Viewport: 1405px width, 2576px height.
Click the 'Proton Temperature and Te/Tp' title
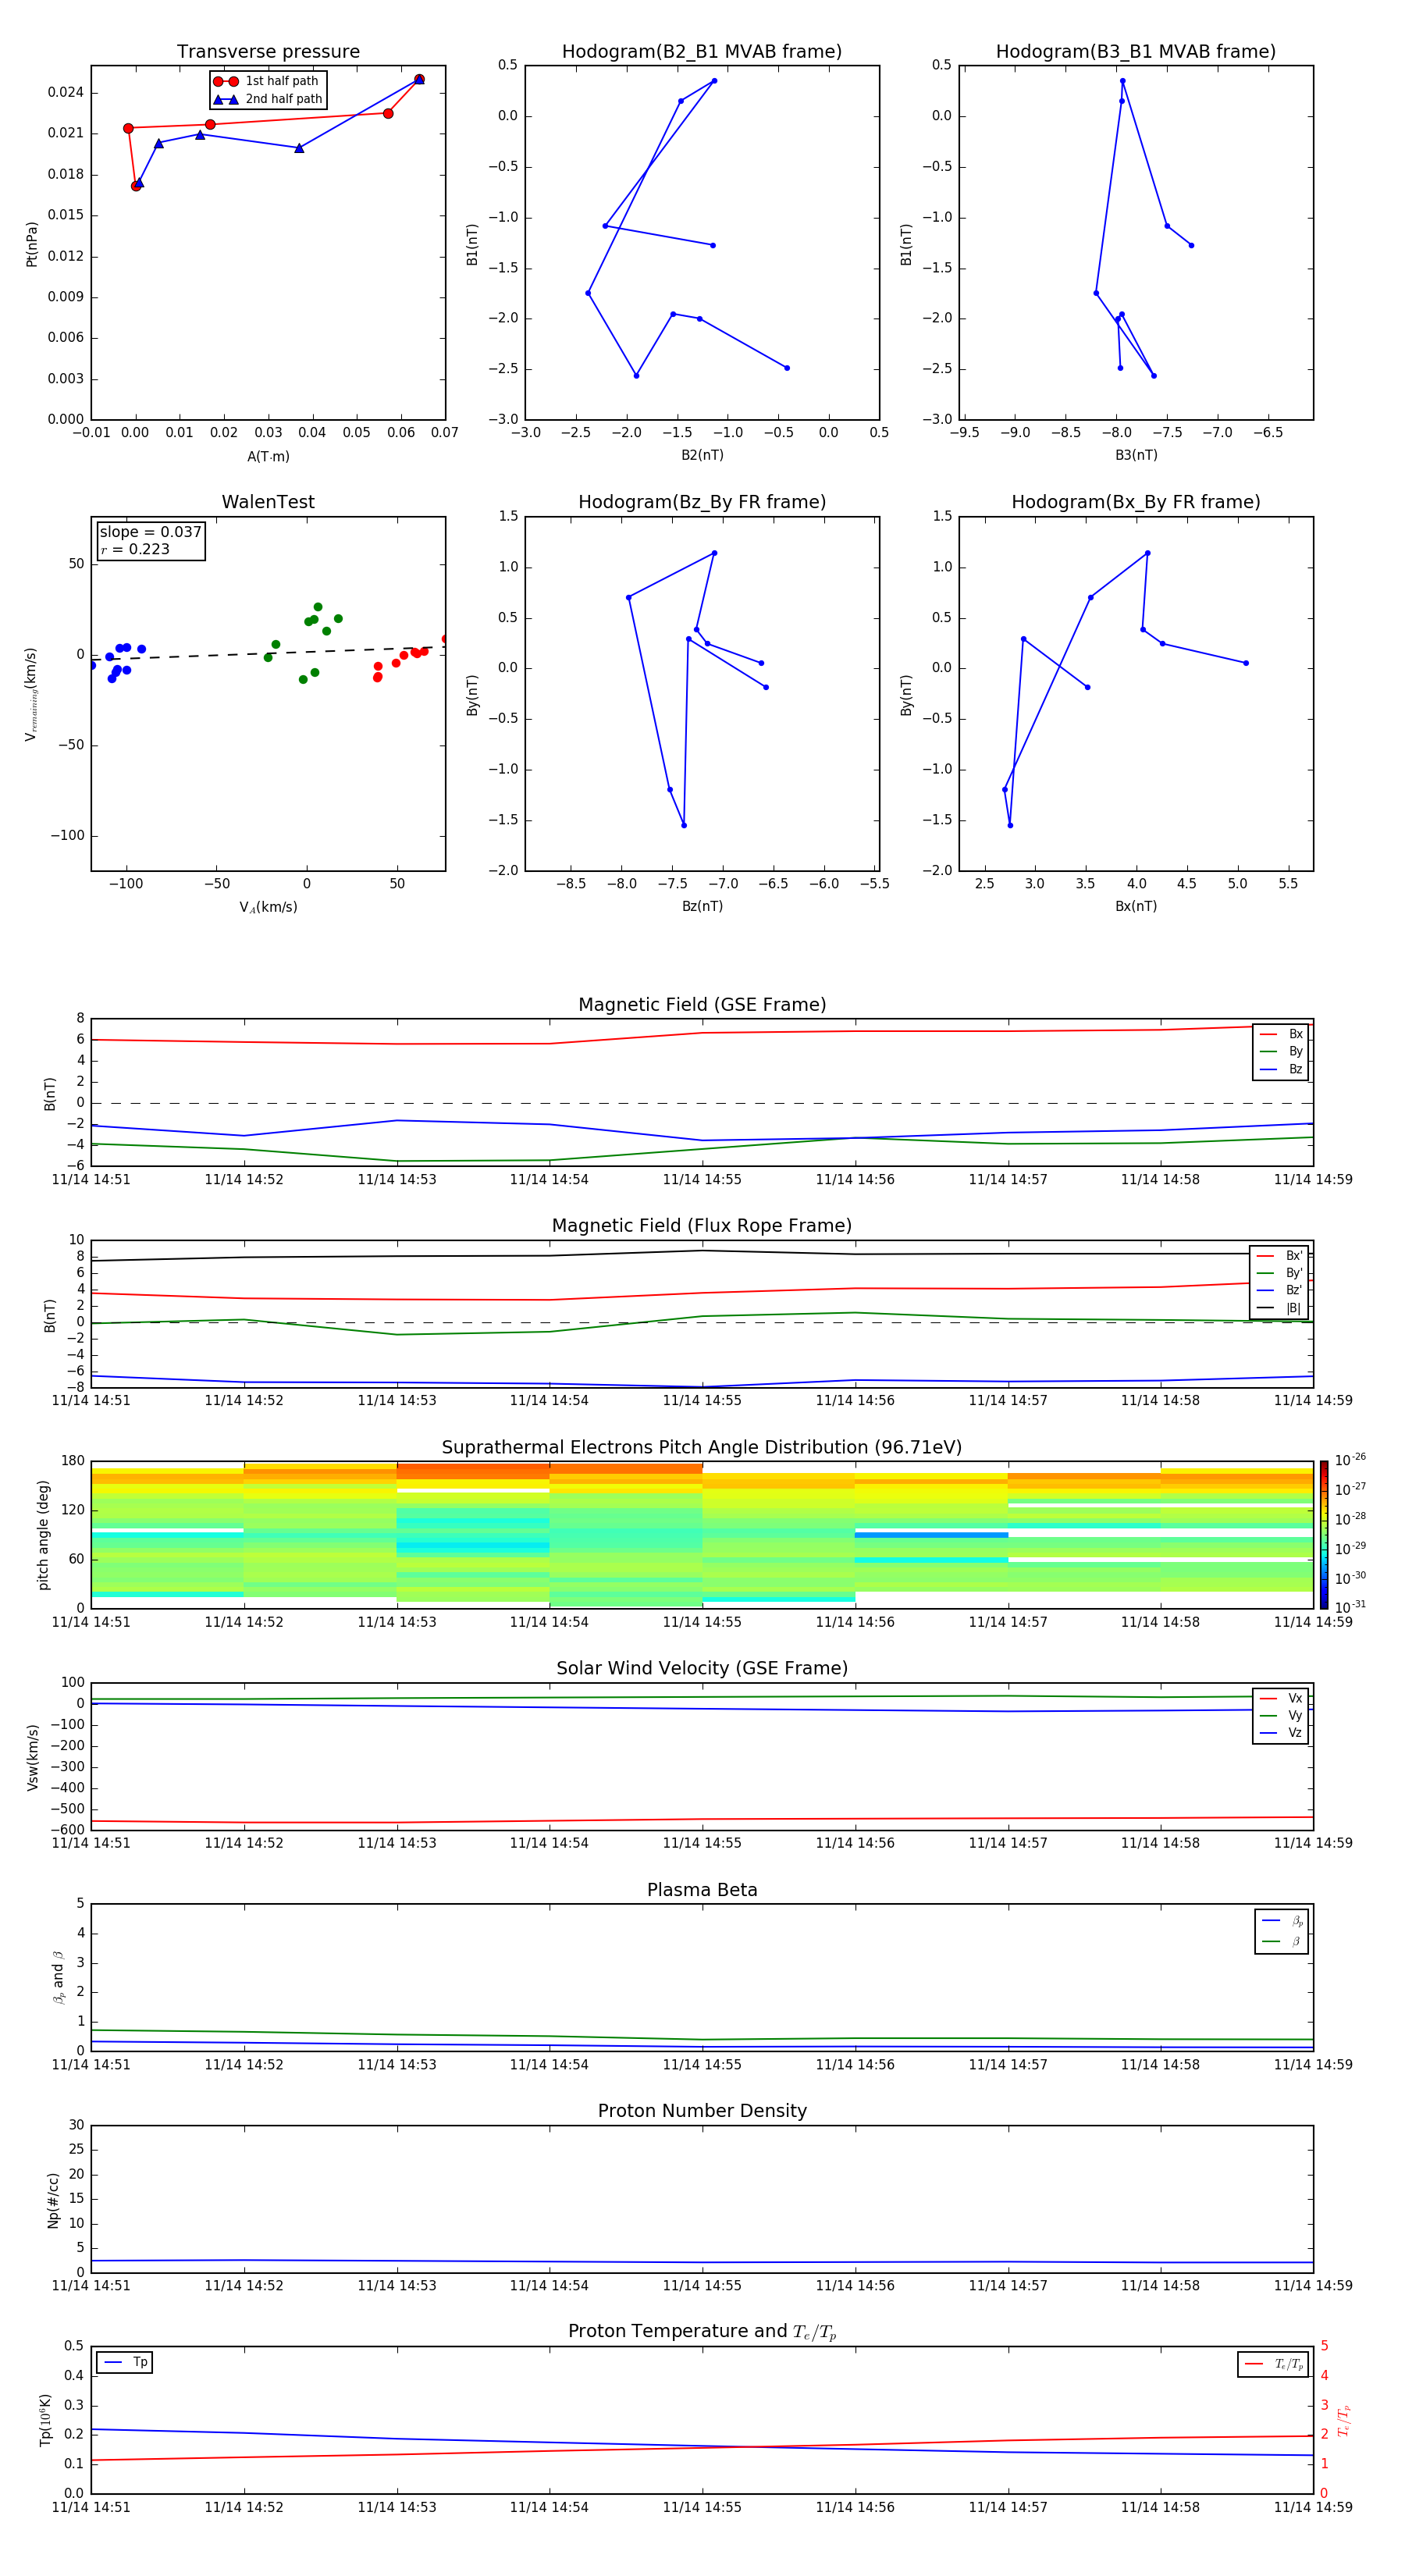(x=702, y=2332)
